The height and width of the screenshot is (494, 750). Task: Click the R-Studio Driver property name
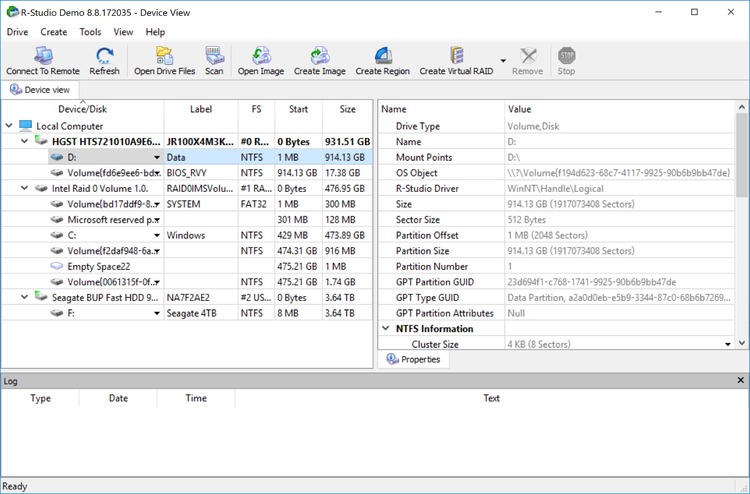[427, 188]
